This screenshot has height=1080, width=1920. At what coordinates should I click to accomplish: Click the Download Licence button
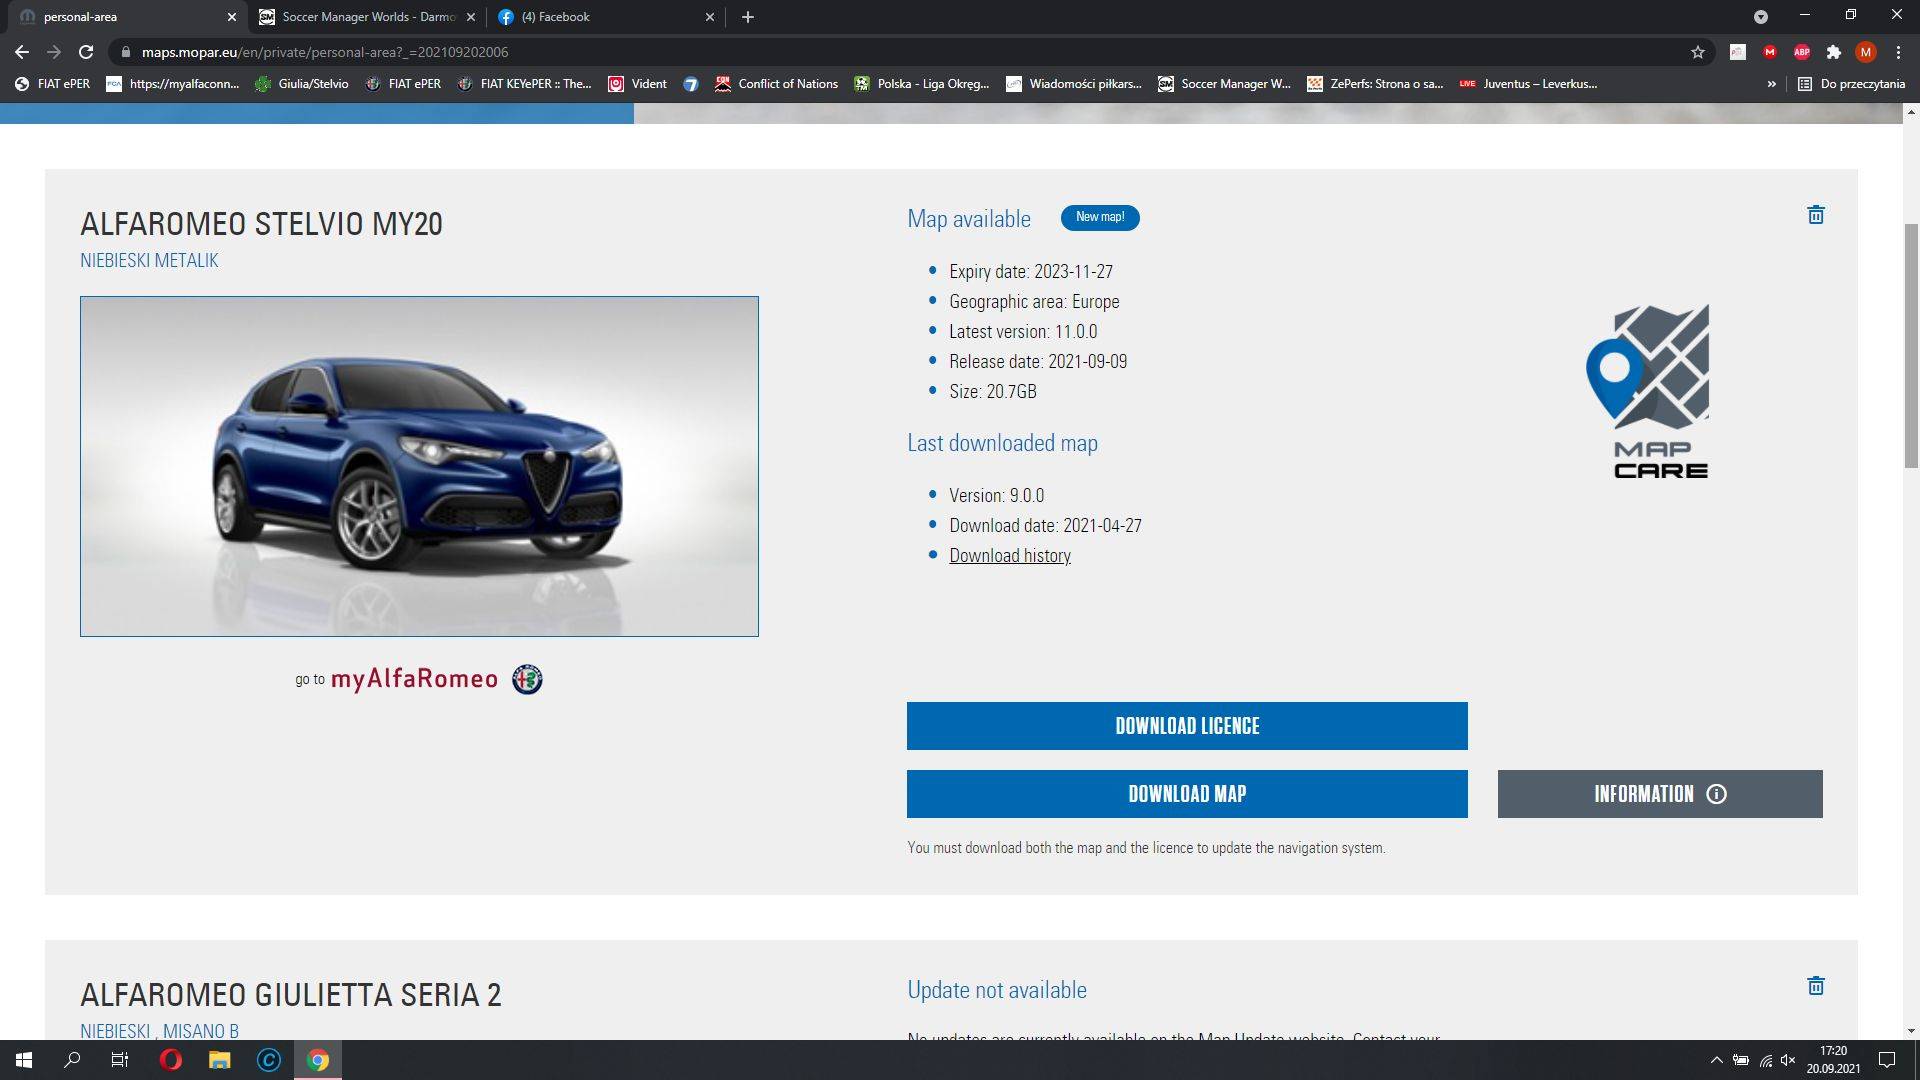tap(1186, 726)
